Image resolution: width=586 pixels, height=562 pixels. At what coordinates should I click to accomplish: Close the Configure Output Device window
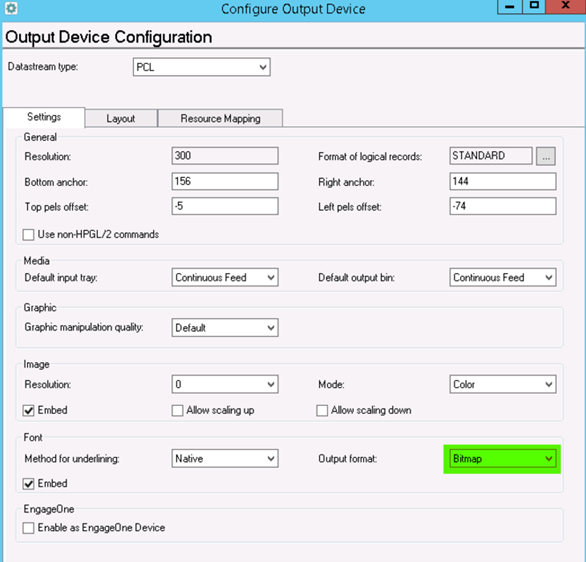coord(565,7)
